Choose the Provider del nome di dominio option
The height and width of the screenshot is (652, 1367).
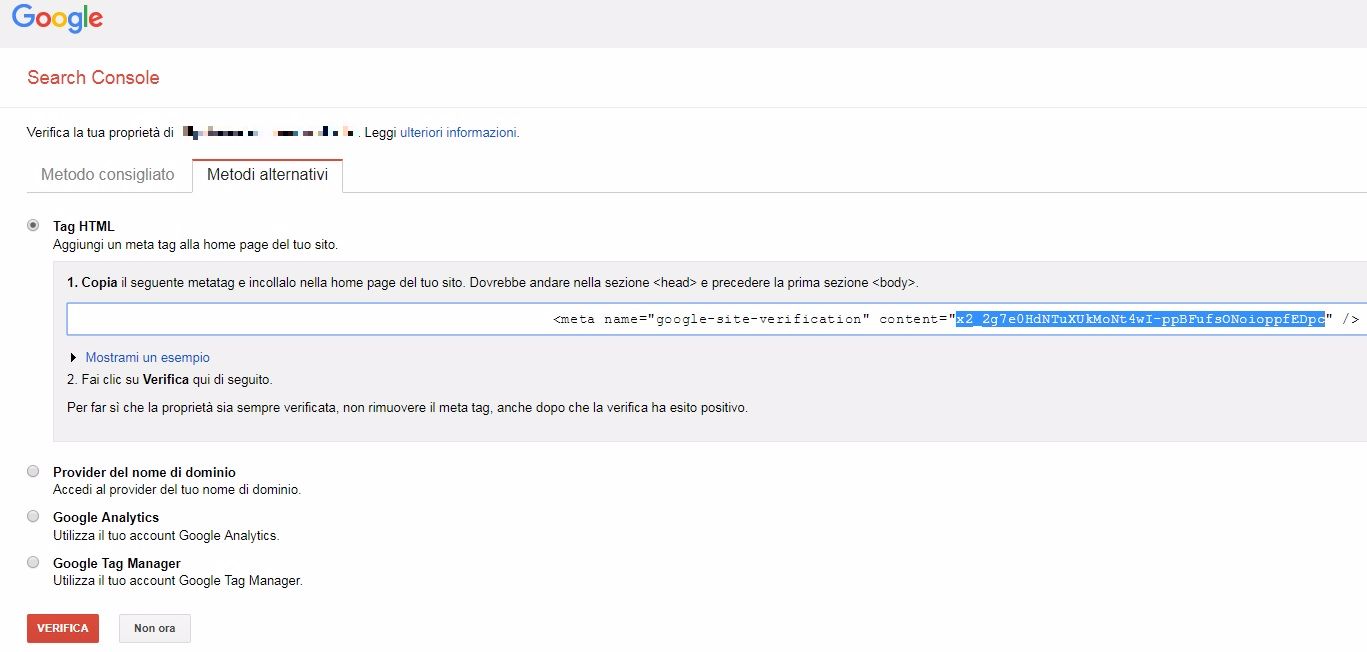coord(33,471)
